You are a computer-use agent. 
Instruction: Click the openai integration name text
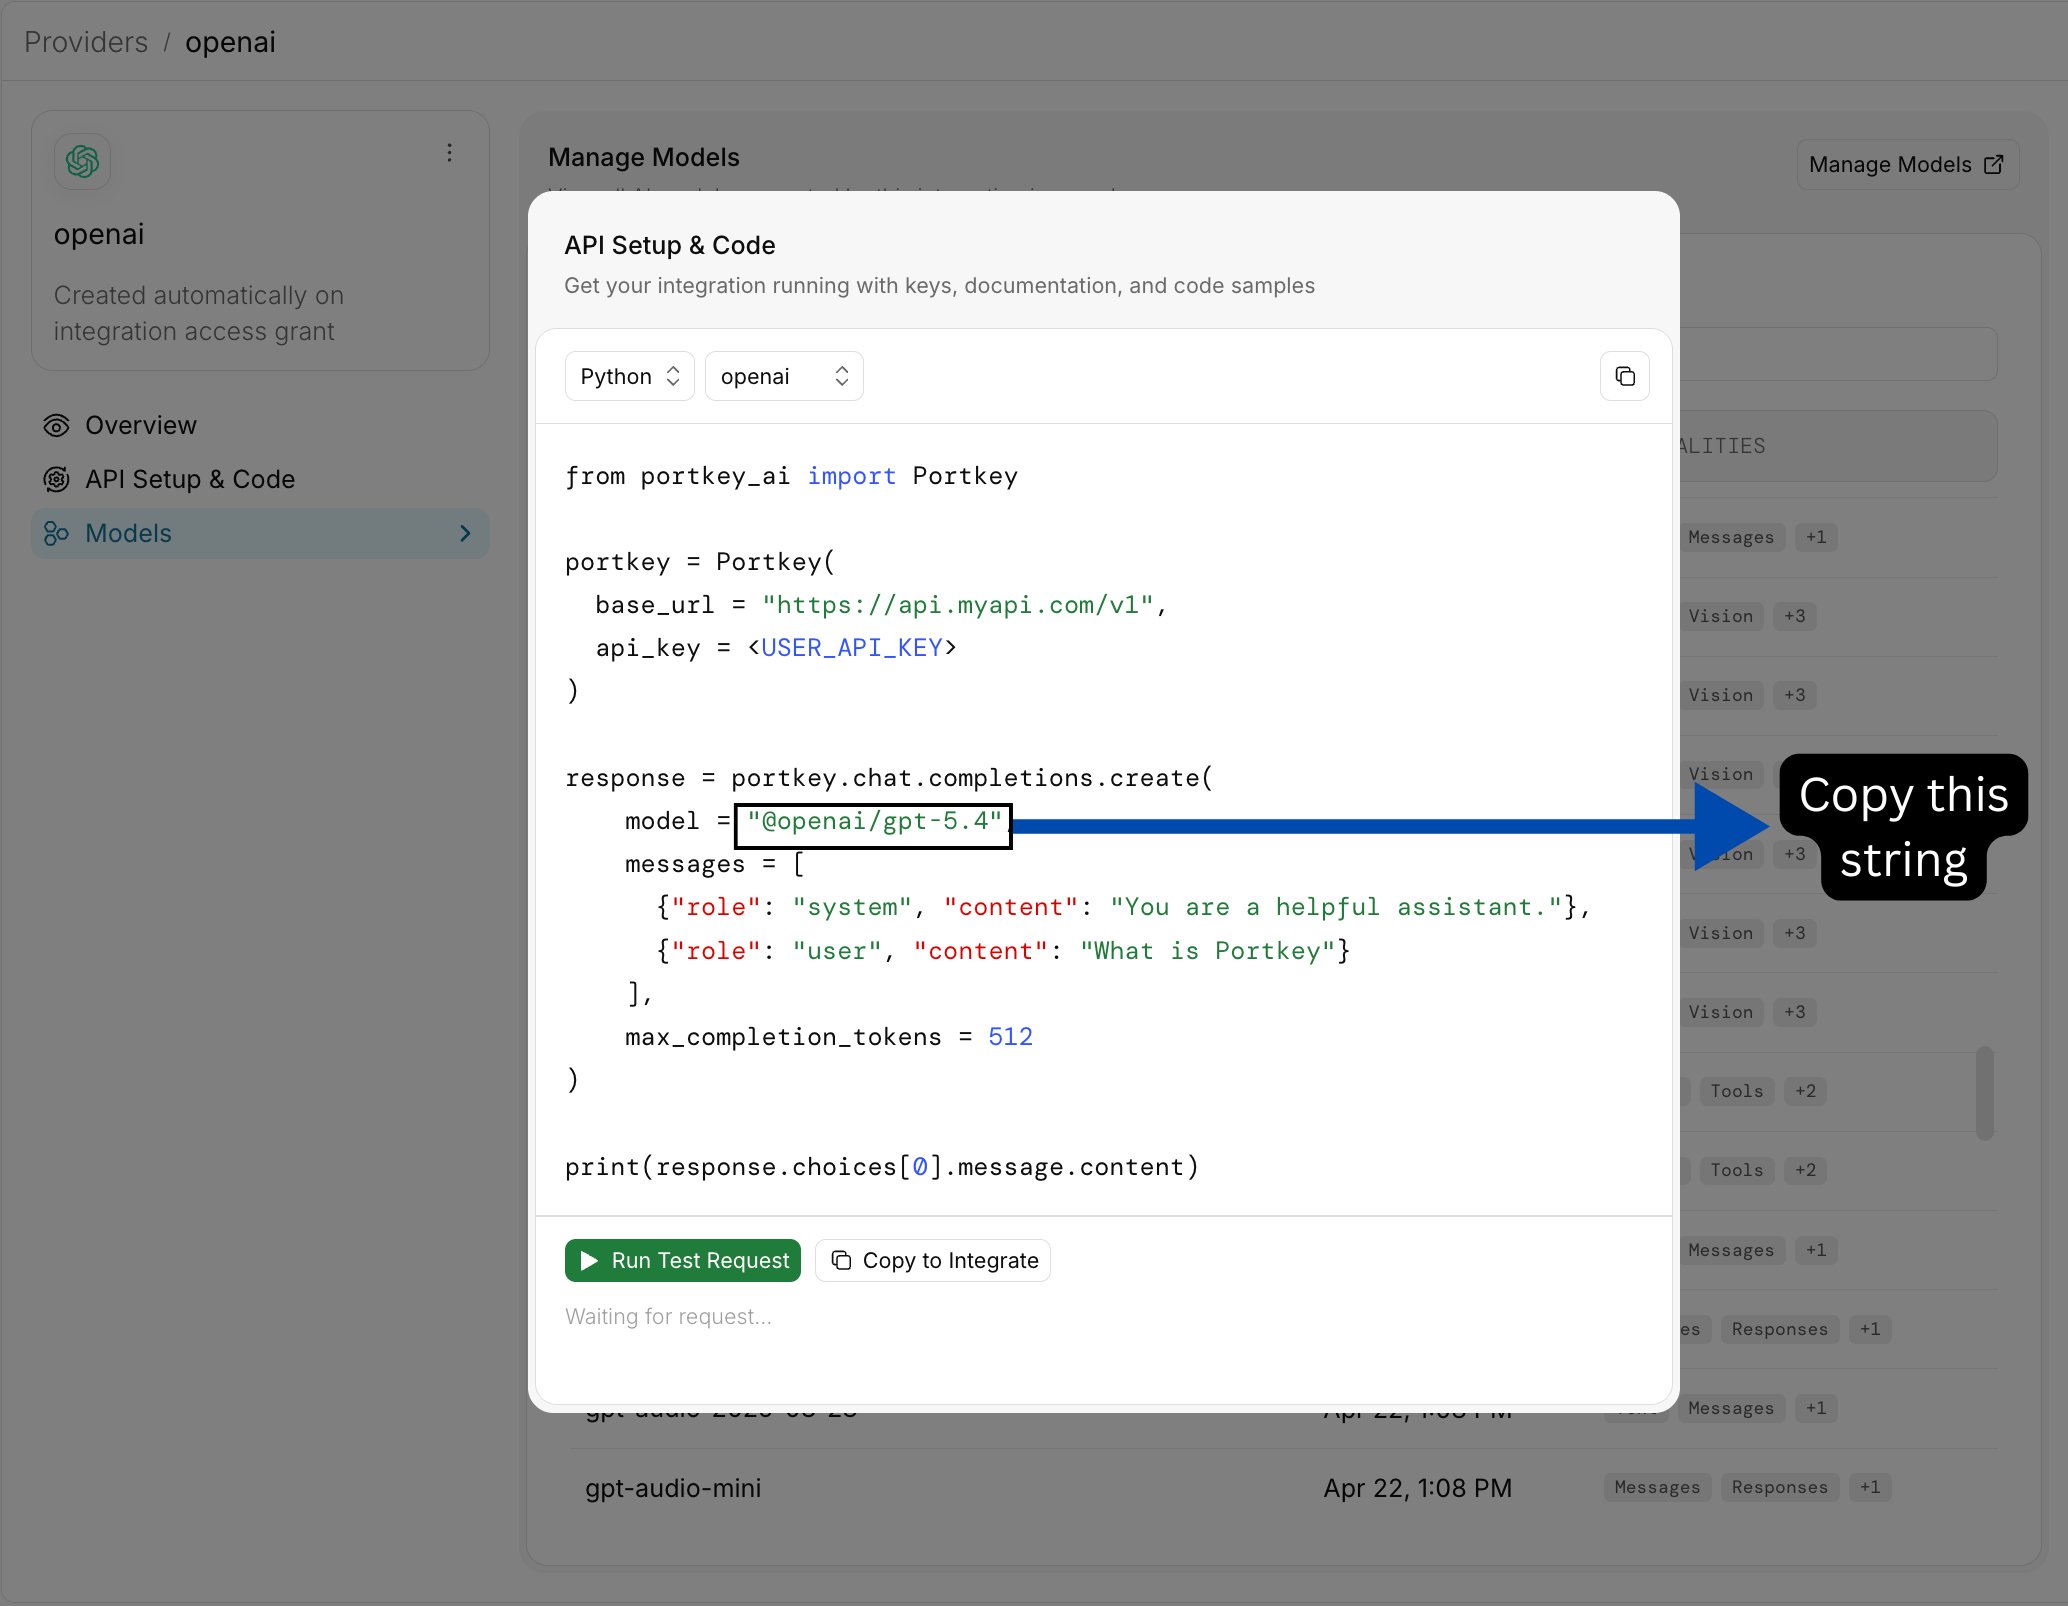99,234
